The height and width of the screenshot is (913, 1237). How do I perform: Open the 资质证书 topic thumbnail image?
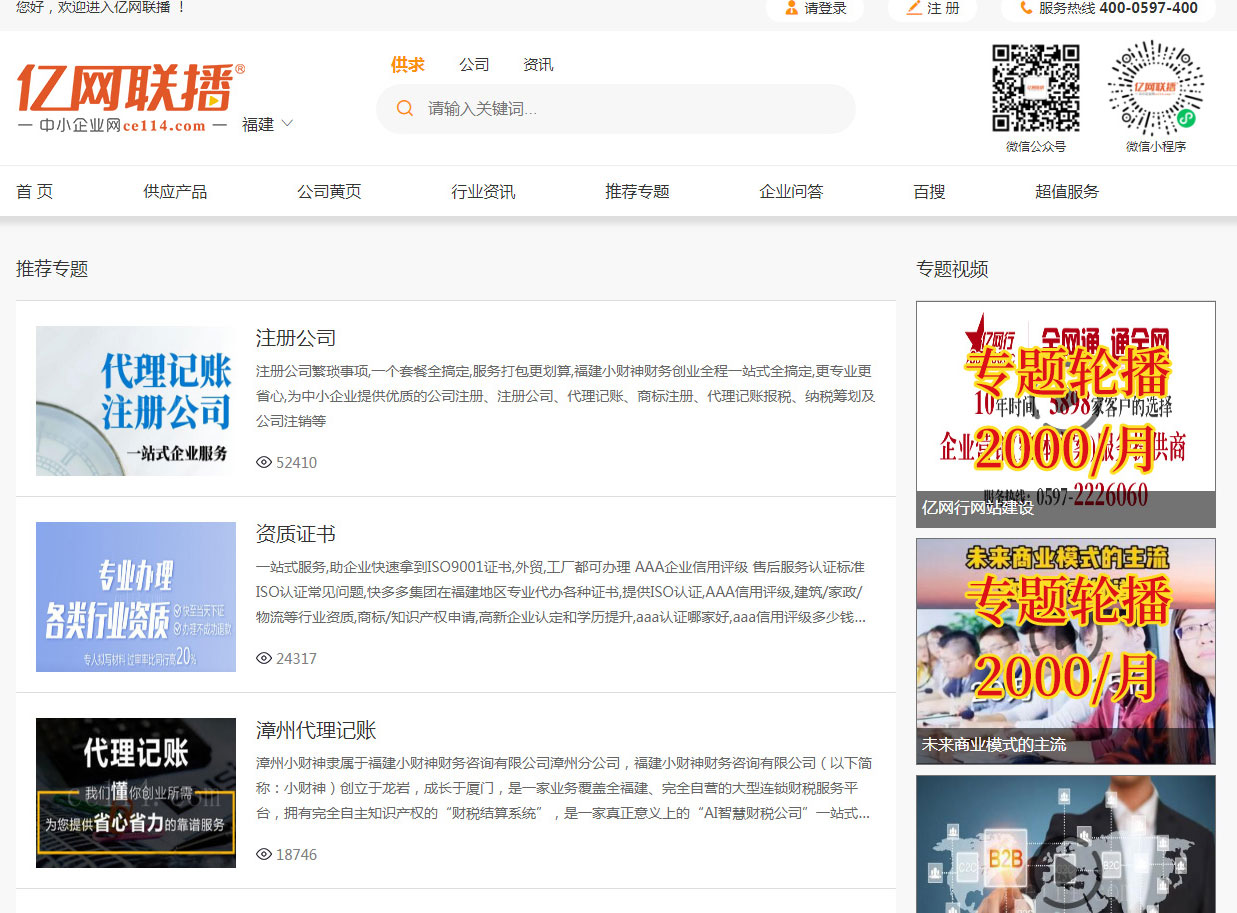point(136,596)
